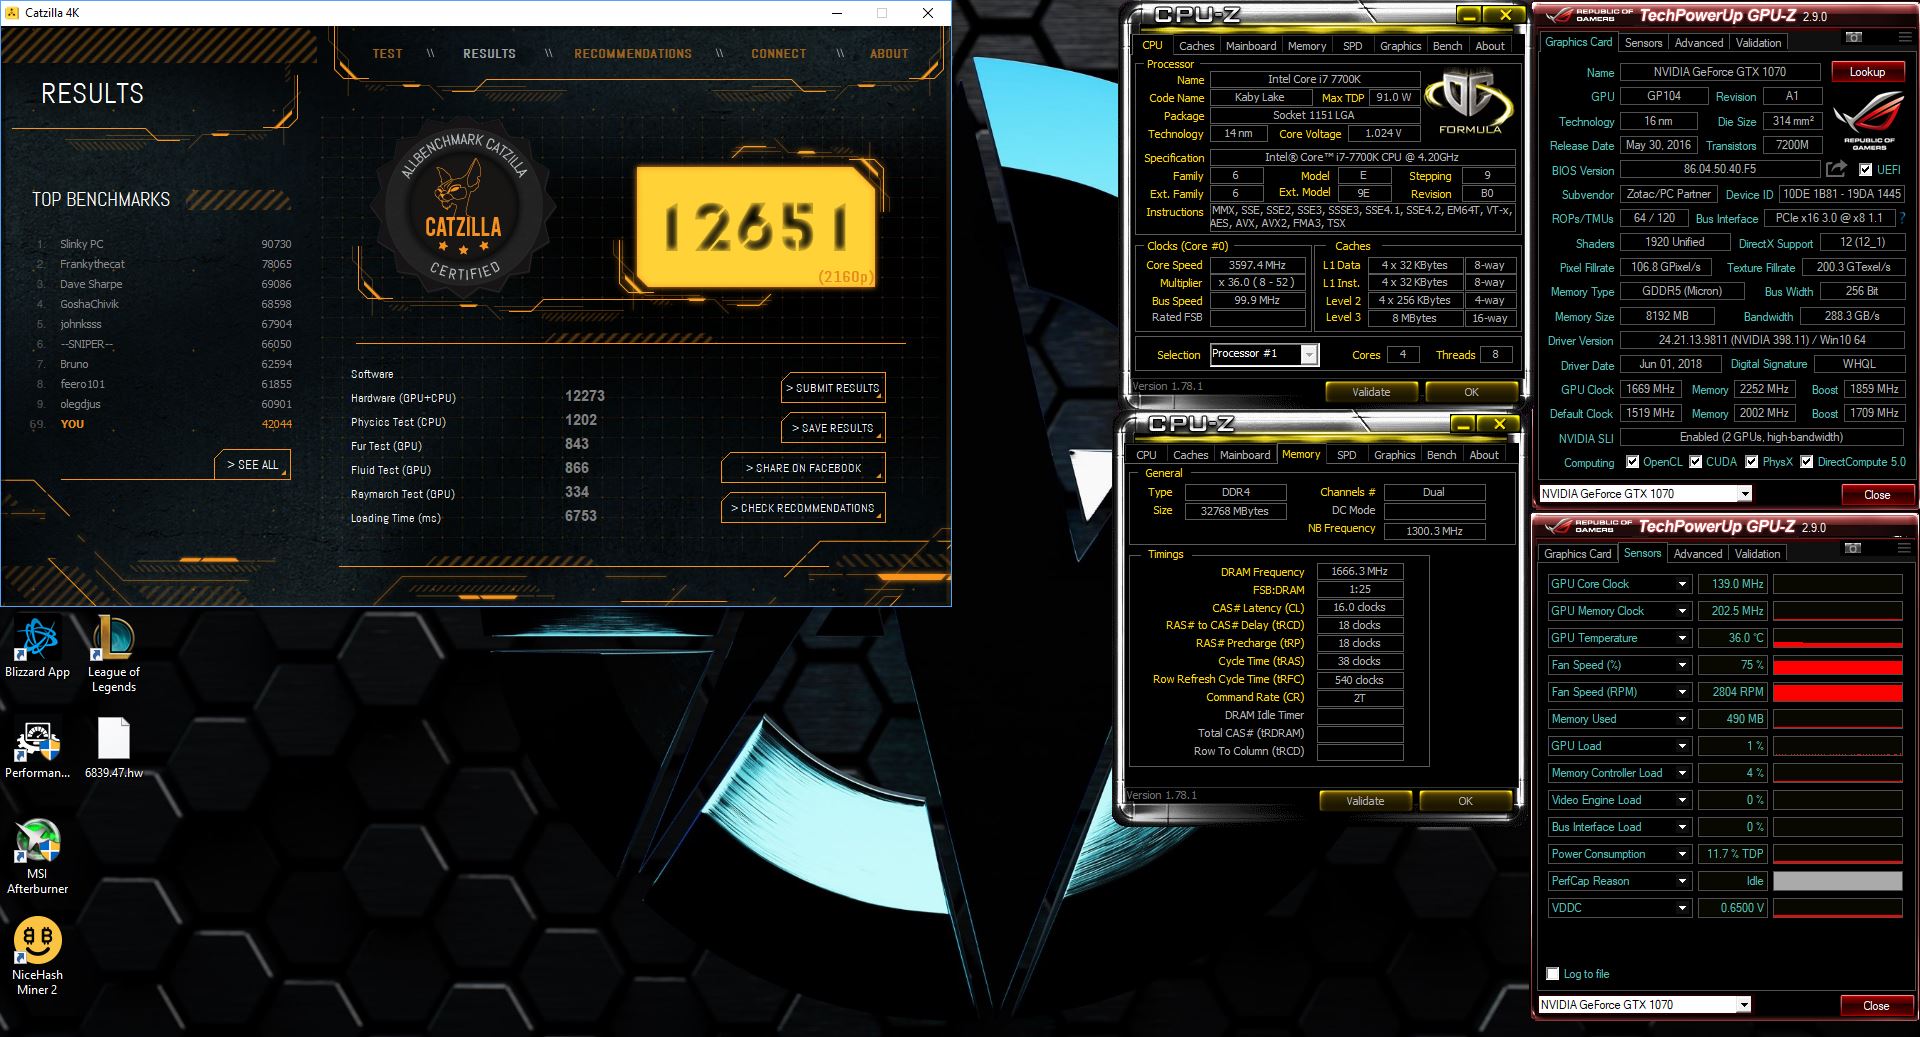This screenshot has width=1920, height=1037.
Task: Expand the GPU Load sensor dropdown
Action: coord(1682,746)
